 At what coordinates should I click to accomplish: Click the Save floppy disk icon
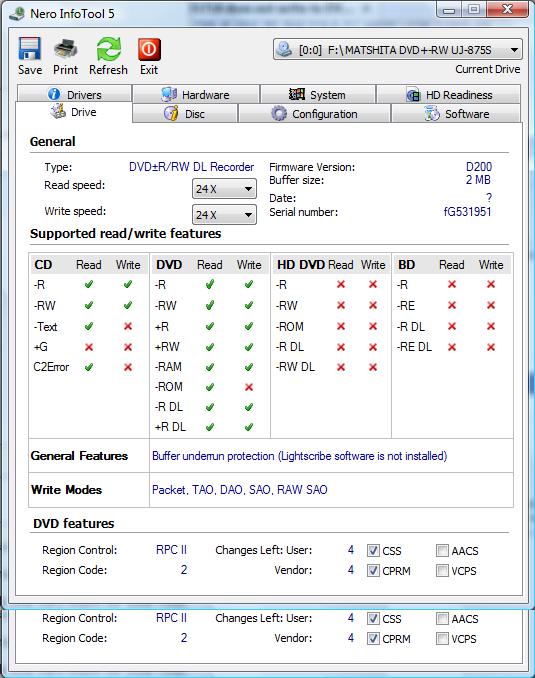pyautogui.click(x=30, y=48)
